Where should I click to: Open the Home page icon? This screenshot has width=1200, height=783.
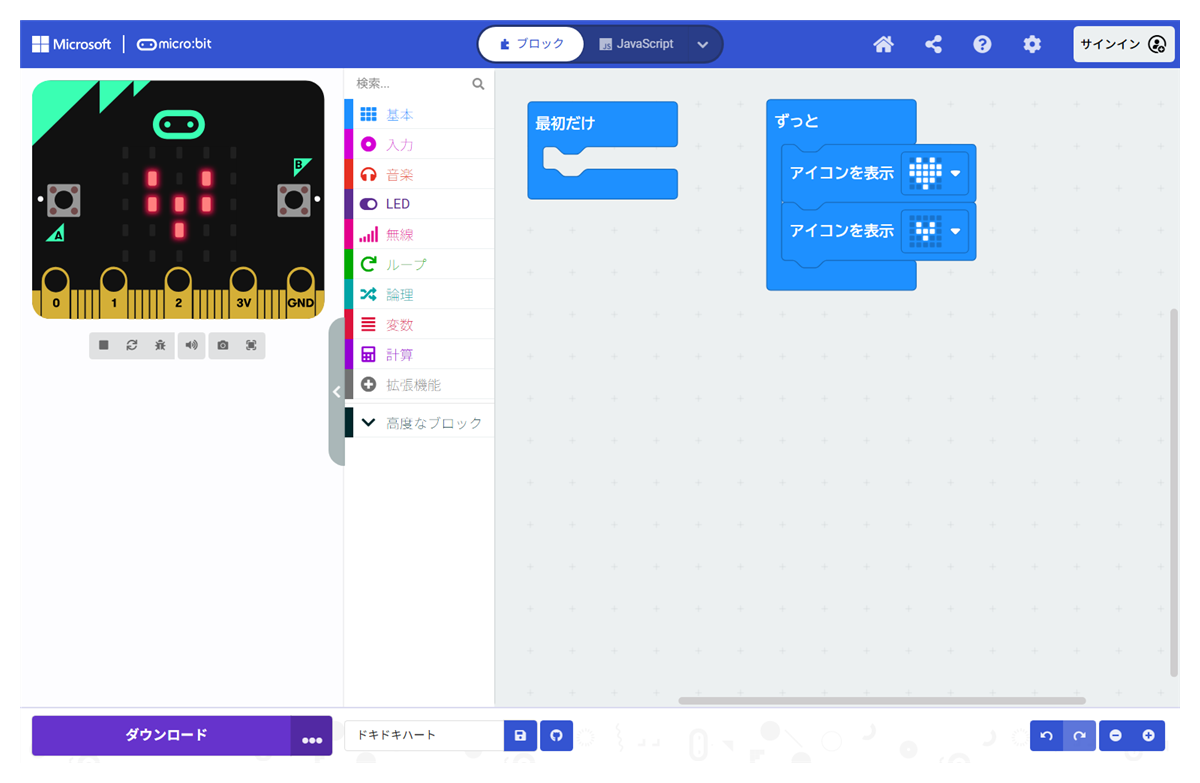tap(883, 44)
